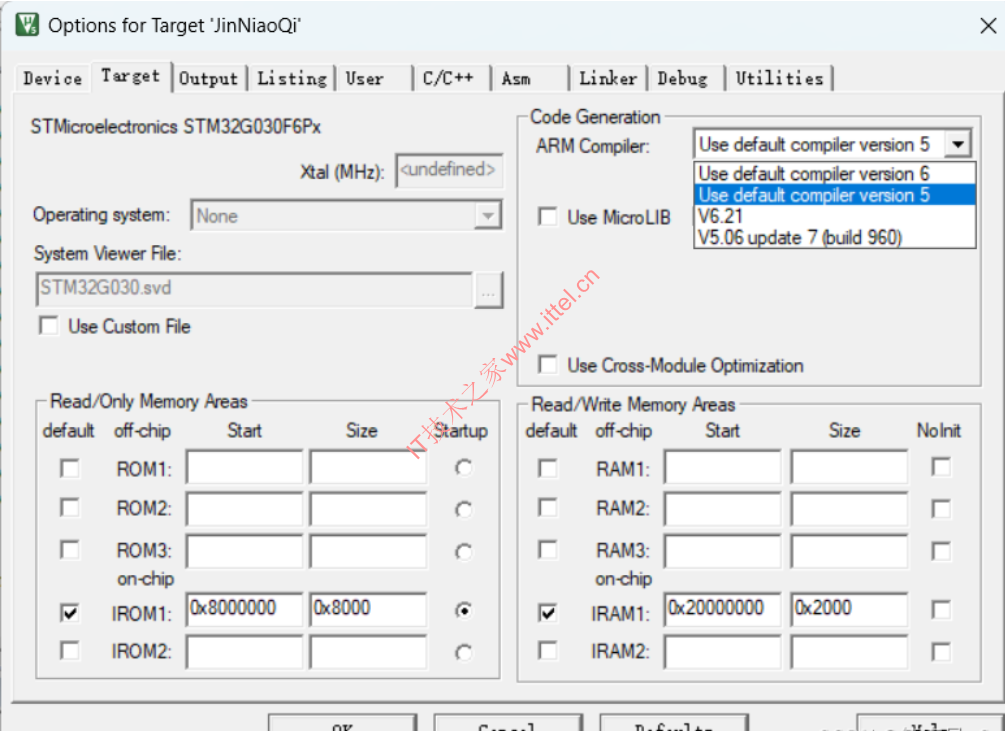The width and height of the screenshot is (1005, 731).
Task: Edit the IRAM1 Start address 0x20000000
Action: tap(722, 609)
